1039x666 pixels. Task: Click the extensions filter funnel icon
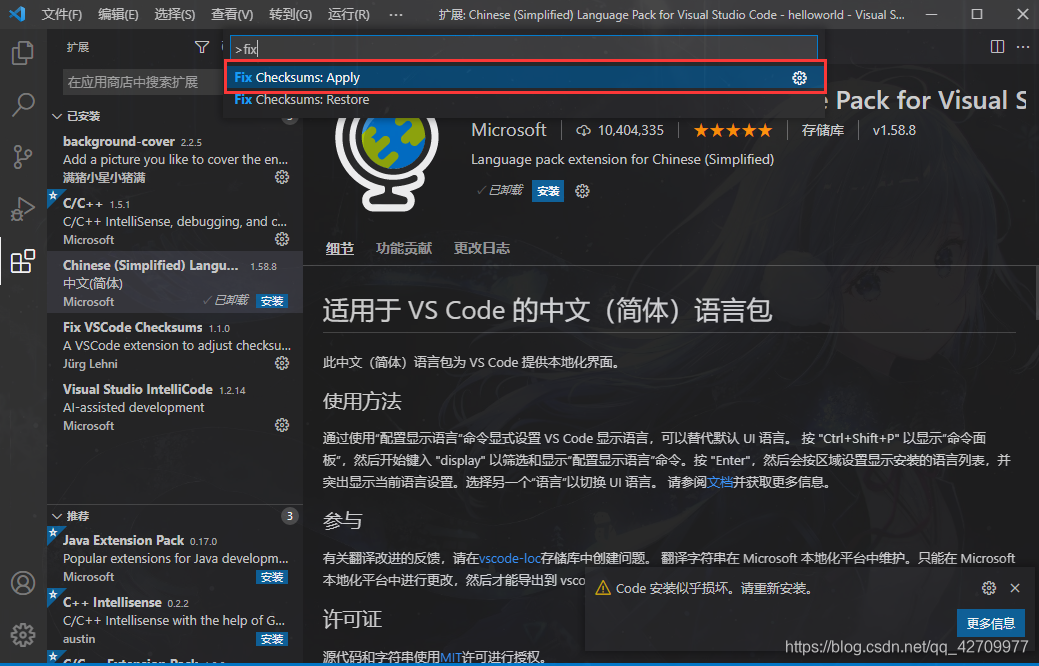[202, 47]
